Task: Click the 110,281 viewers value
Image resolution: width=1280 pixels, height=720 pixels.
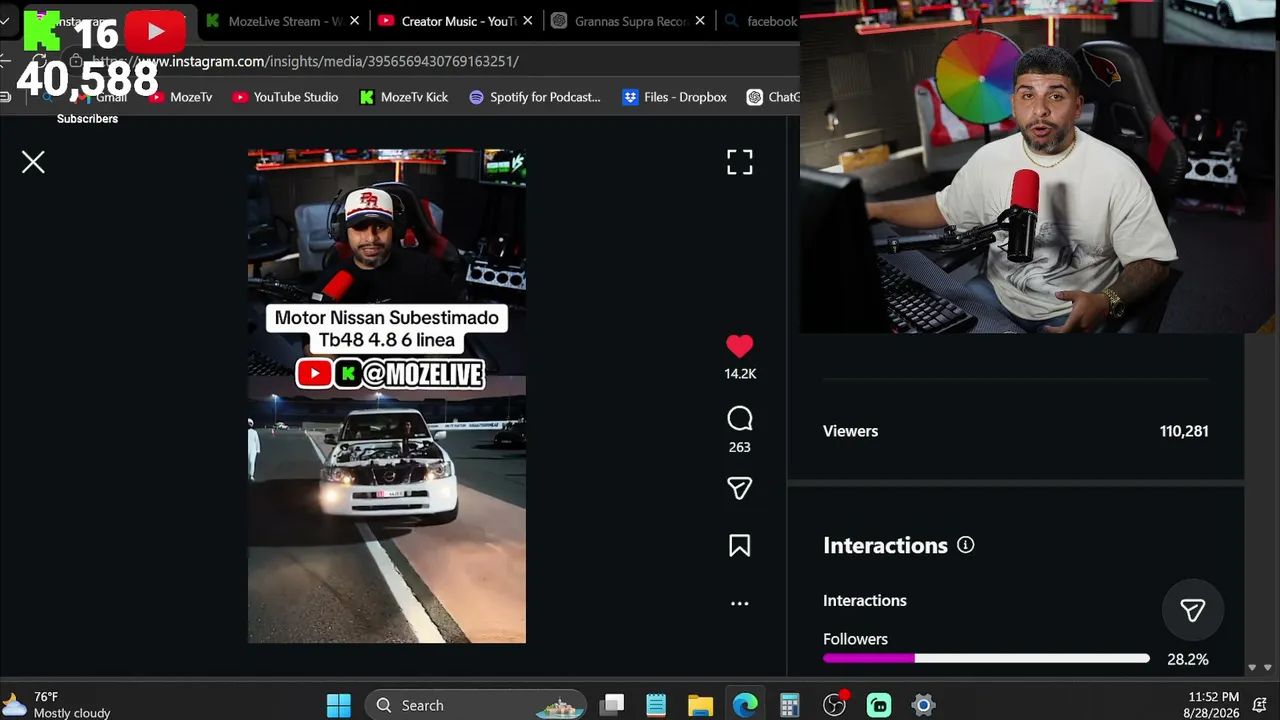Action: (x=1184, y=431)
